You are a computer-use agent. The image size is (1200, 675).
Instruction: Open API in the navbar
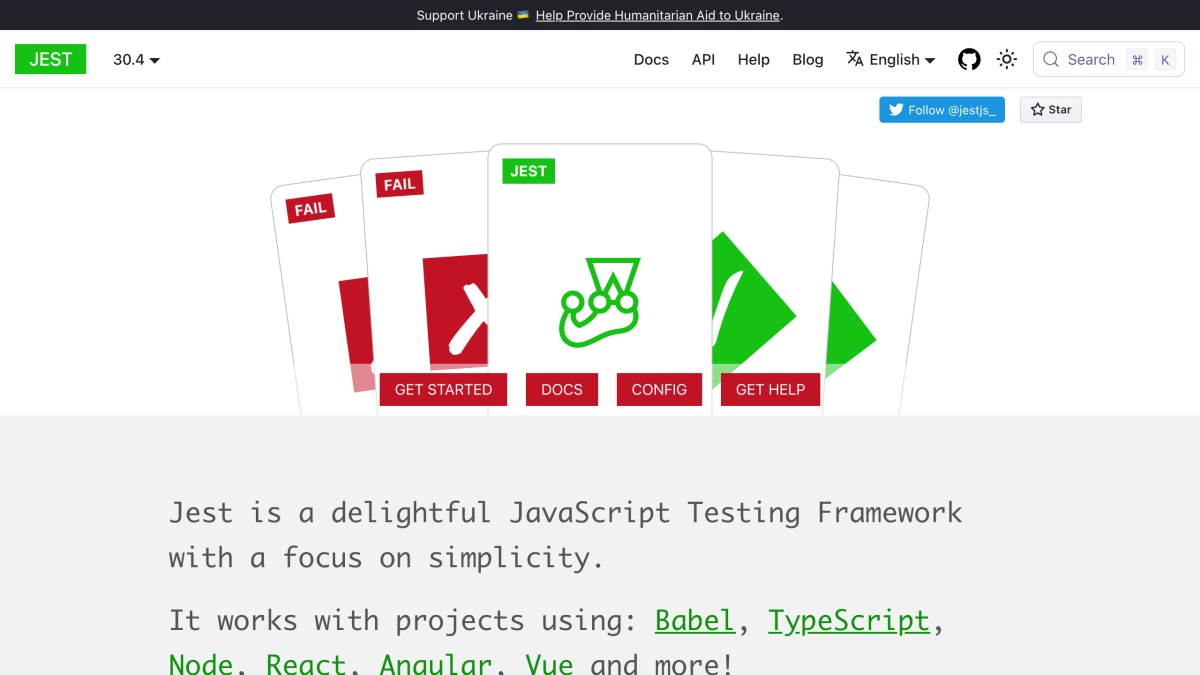(x=703, y=60)
